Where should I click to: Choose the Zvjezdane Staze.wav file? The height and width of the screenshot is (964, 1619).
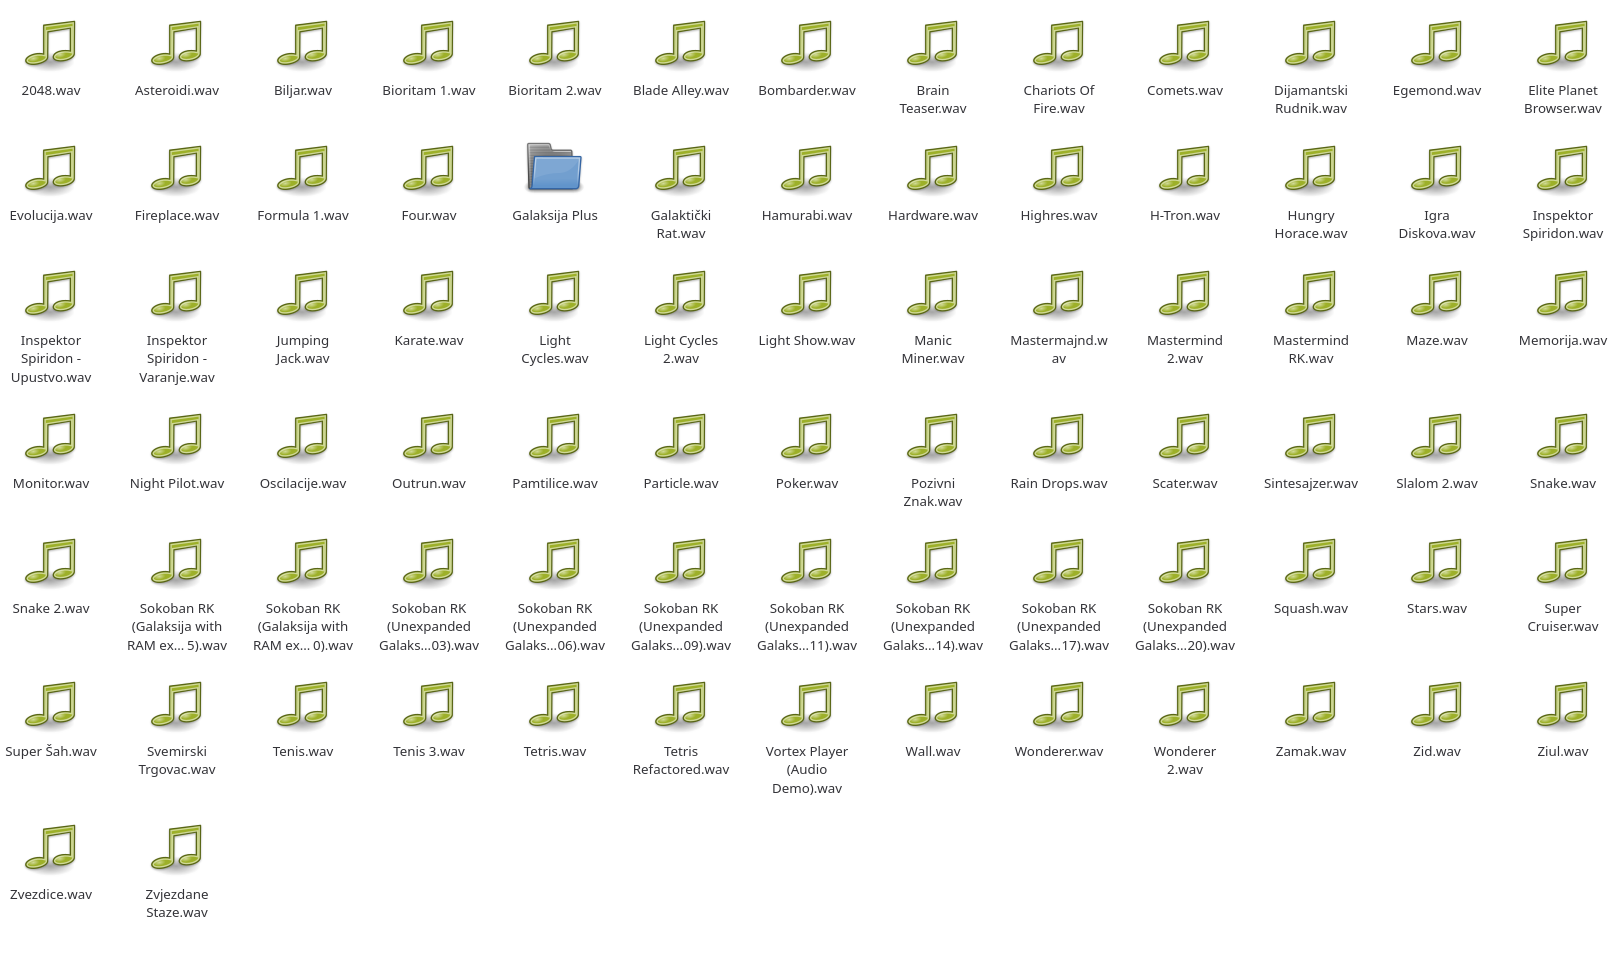177,851
